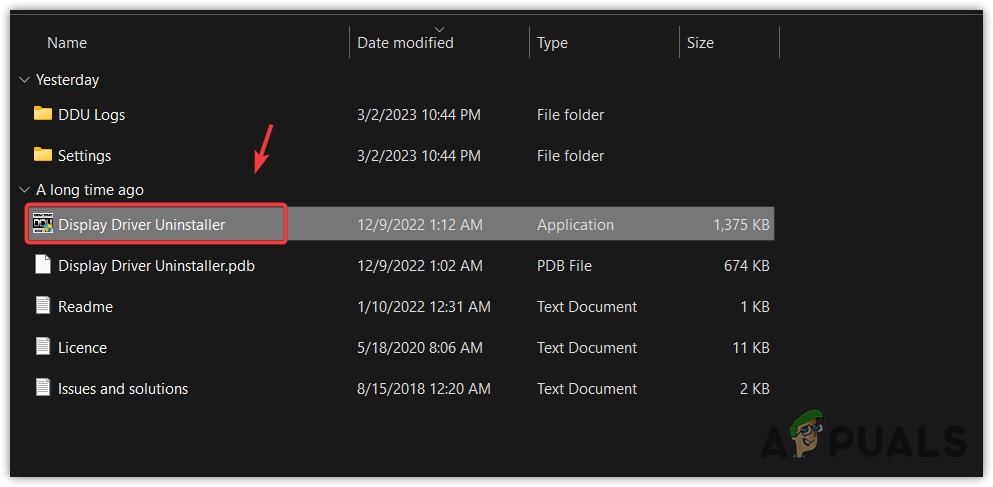Select the Licence file name
This screenshot has height=487, width=993.
tap(83, 348)
